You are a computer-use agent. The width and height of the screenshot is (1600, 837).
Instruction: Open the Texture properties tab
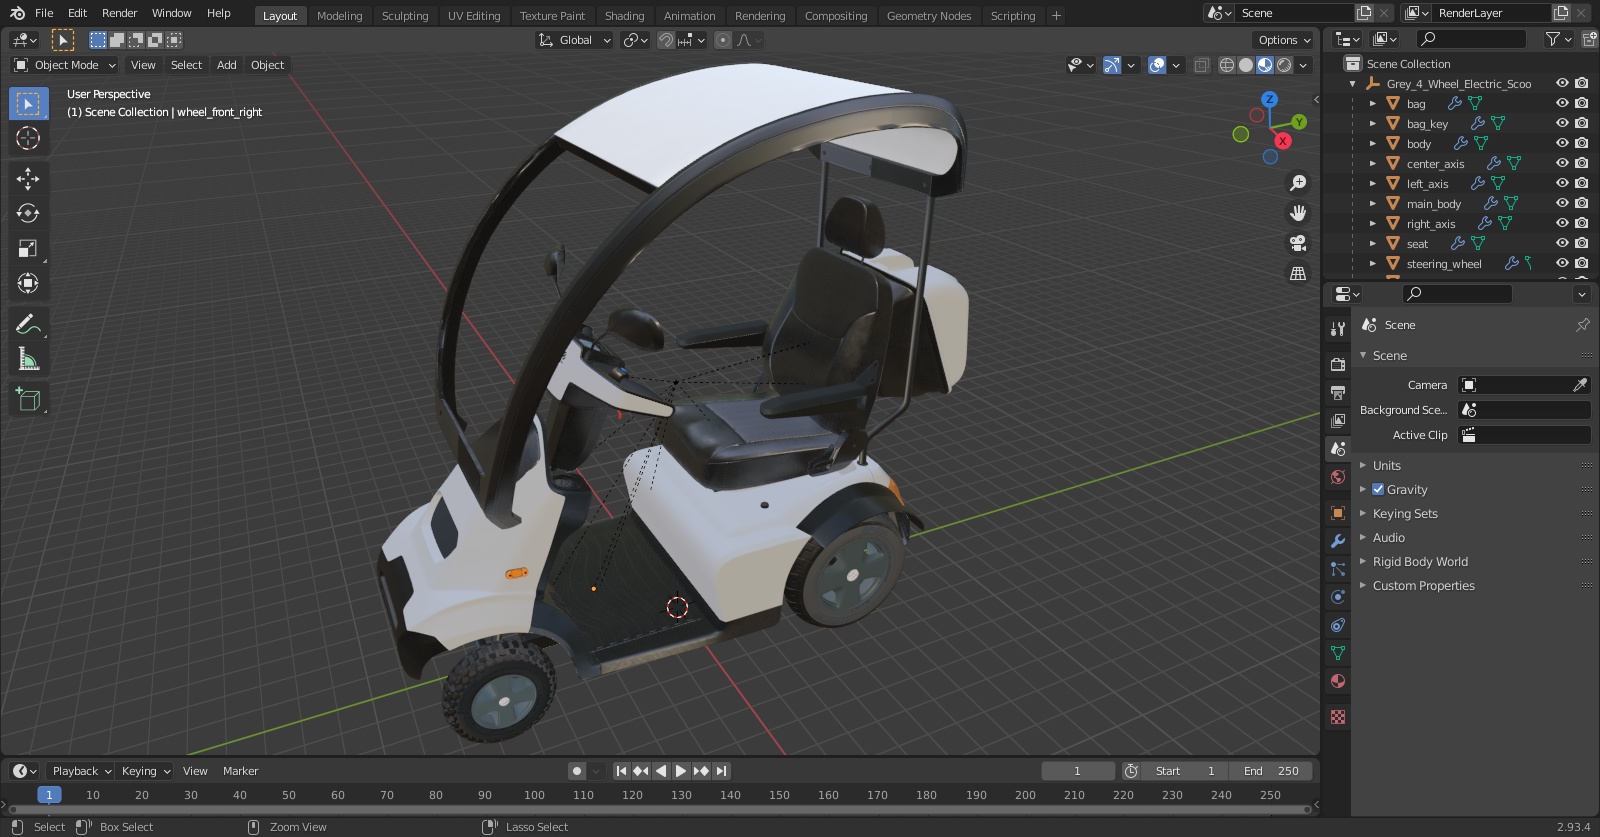point(1338,717)
